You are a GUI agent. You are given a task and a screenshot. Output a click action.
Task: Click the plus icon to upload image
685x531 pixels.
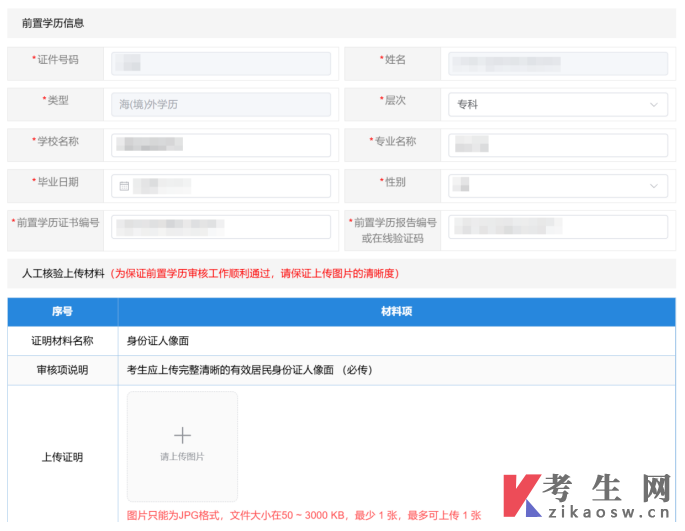182,435
